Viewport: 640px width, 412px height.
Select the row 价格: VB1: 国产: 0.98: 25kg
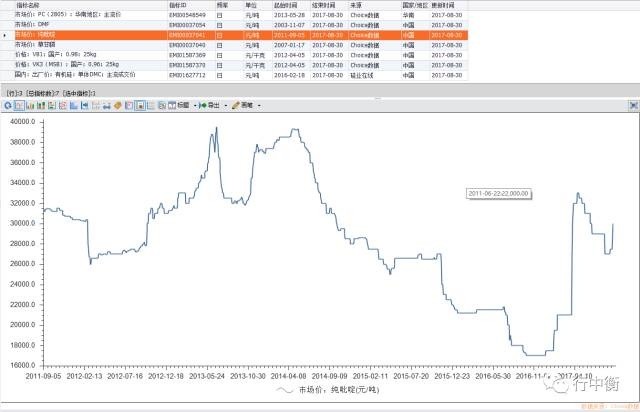(234, 55)
